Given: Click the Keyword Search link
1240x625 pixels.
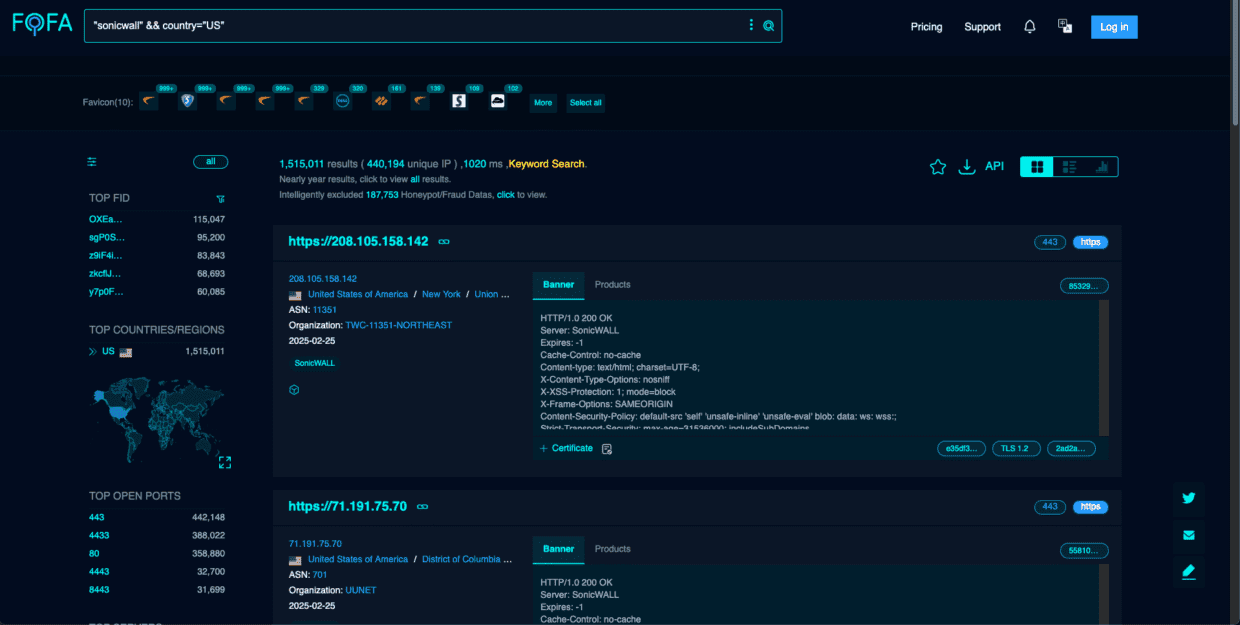Looking at the screenshot, I should coord(547,164).
